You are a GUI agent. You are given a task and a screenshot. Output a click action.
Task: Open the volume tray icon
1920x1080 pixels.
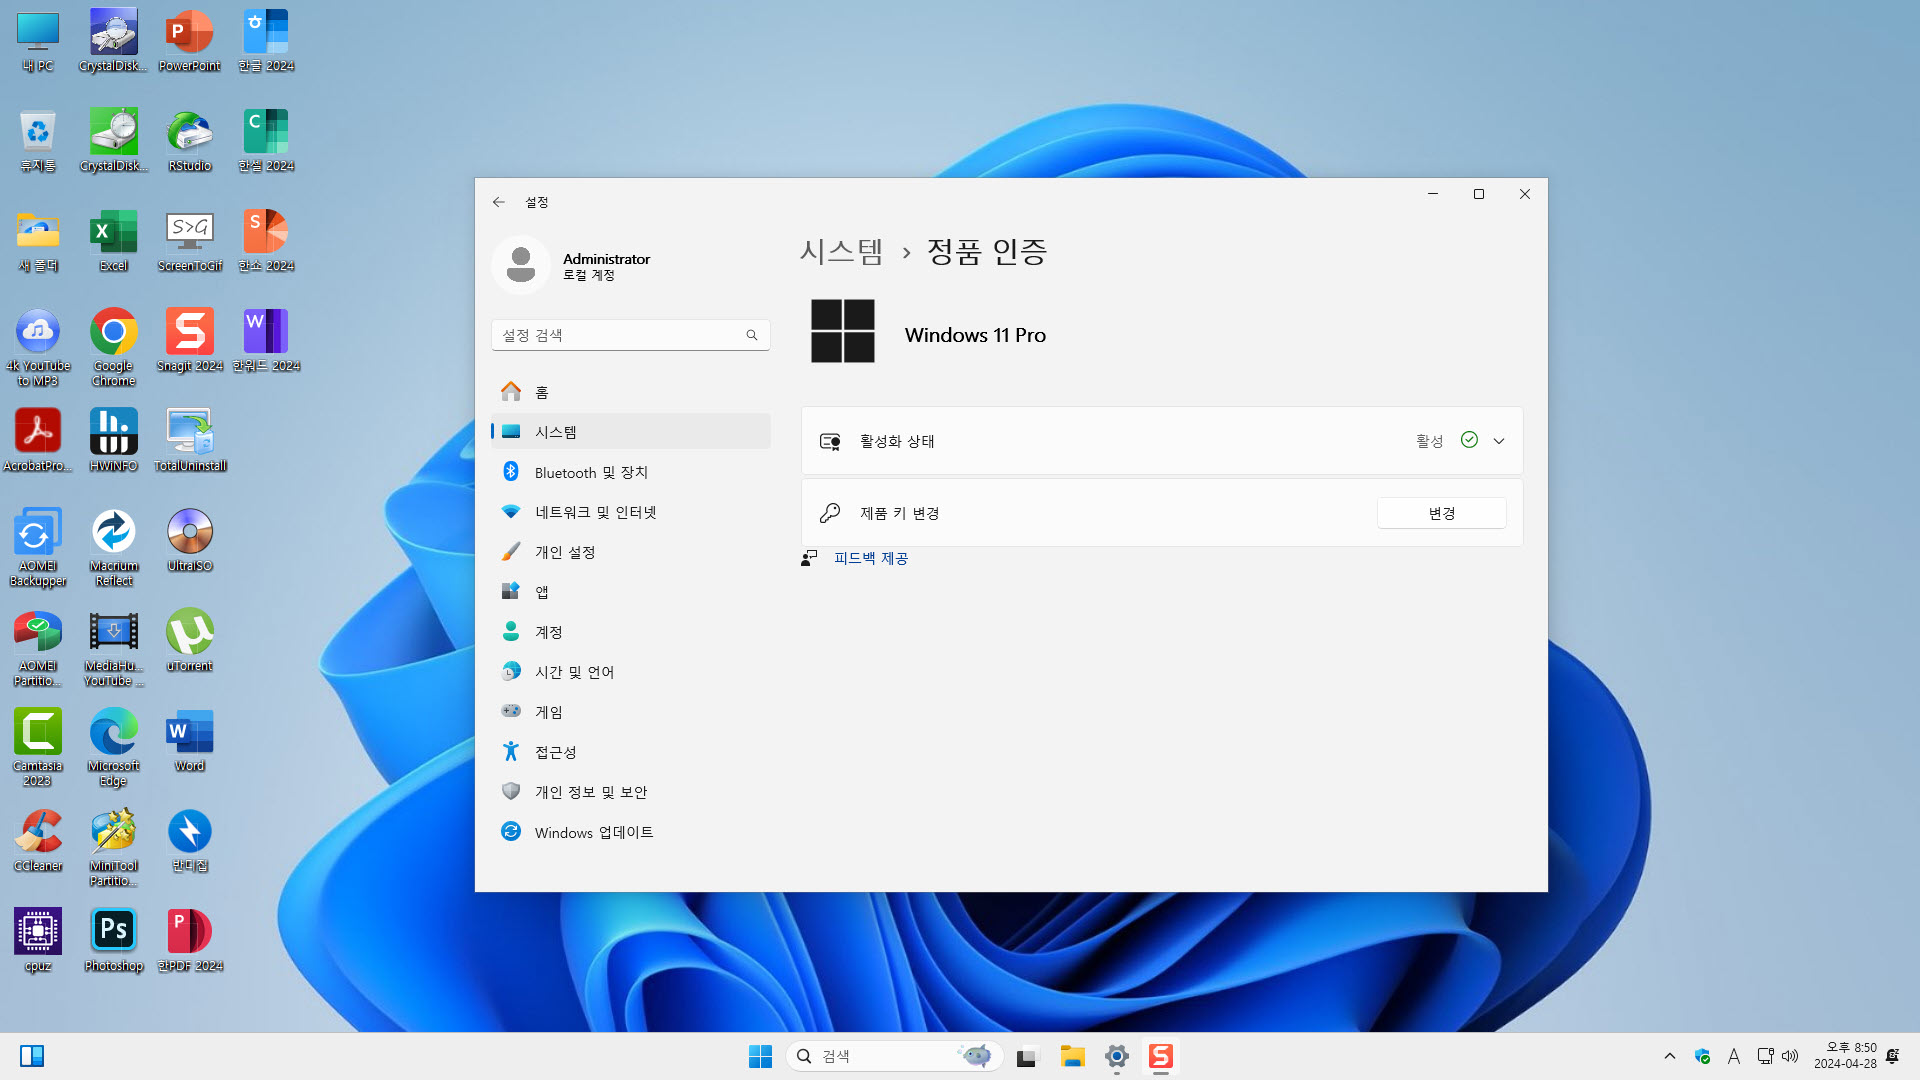point(1790,1056)
